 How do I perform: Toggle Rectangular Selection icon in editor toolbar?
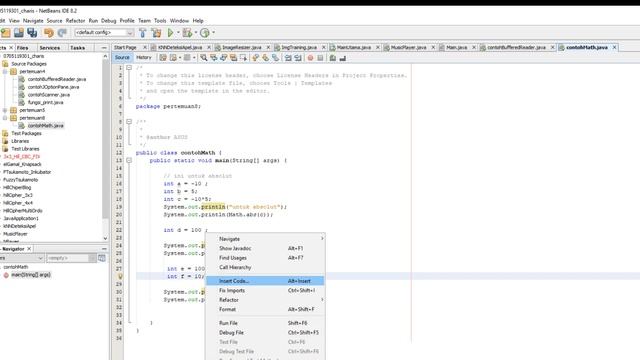(243, 58)
